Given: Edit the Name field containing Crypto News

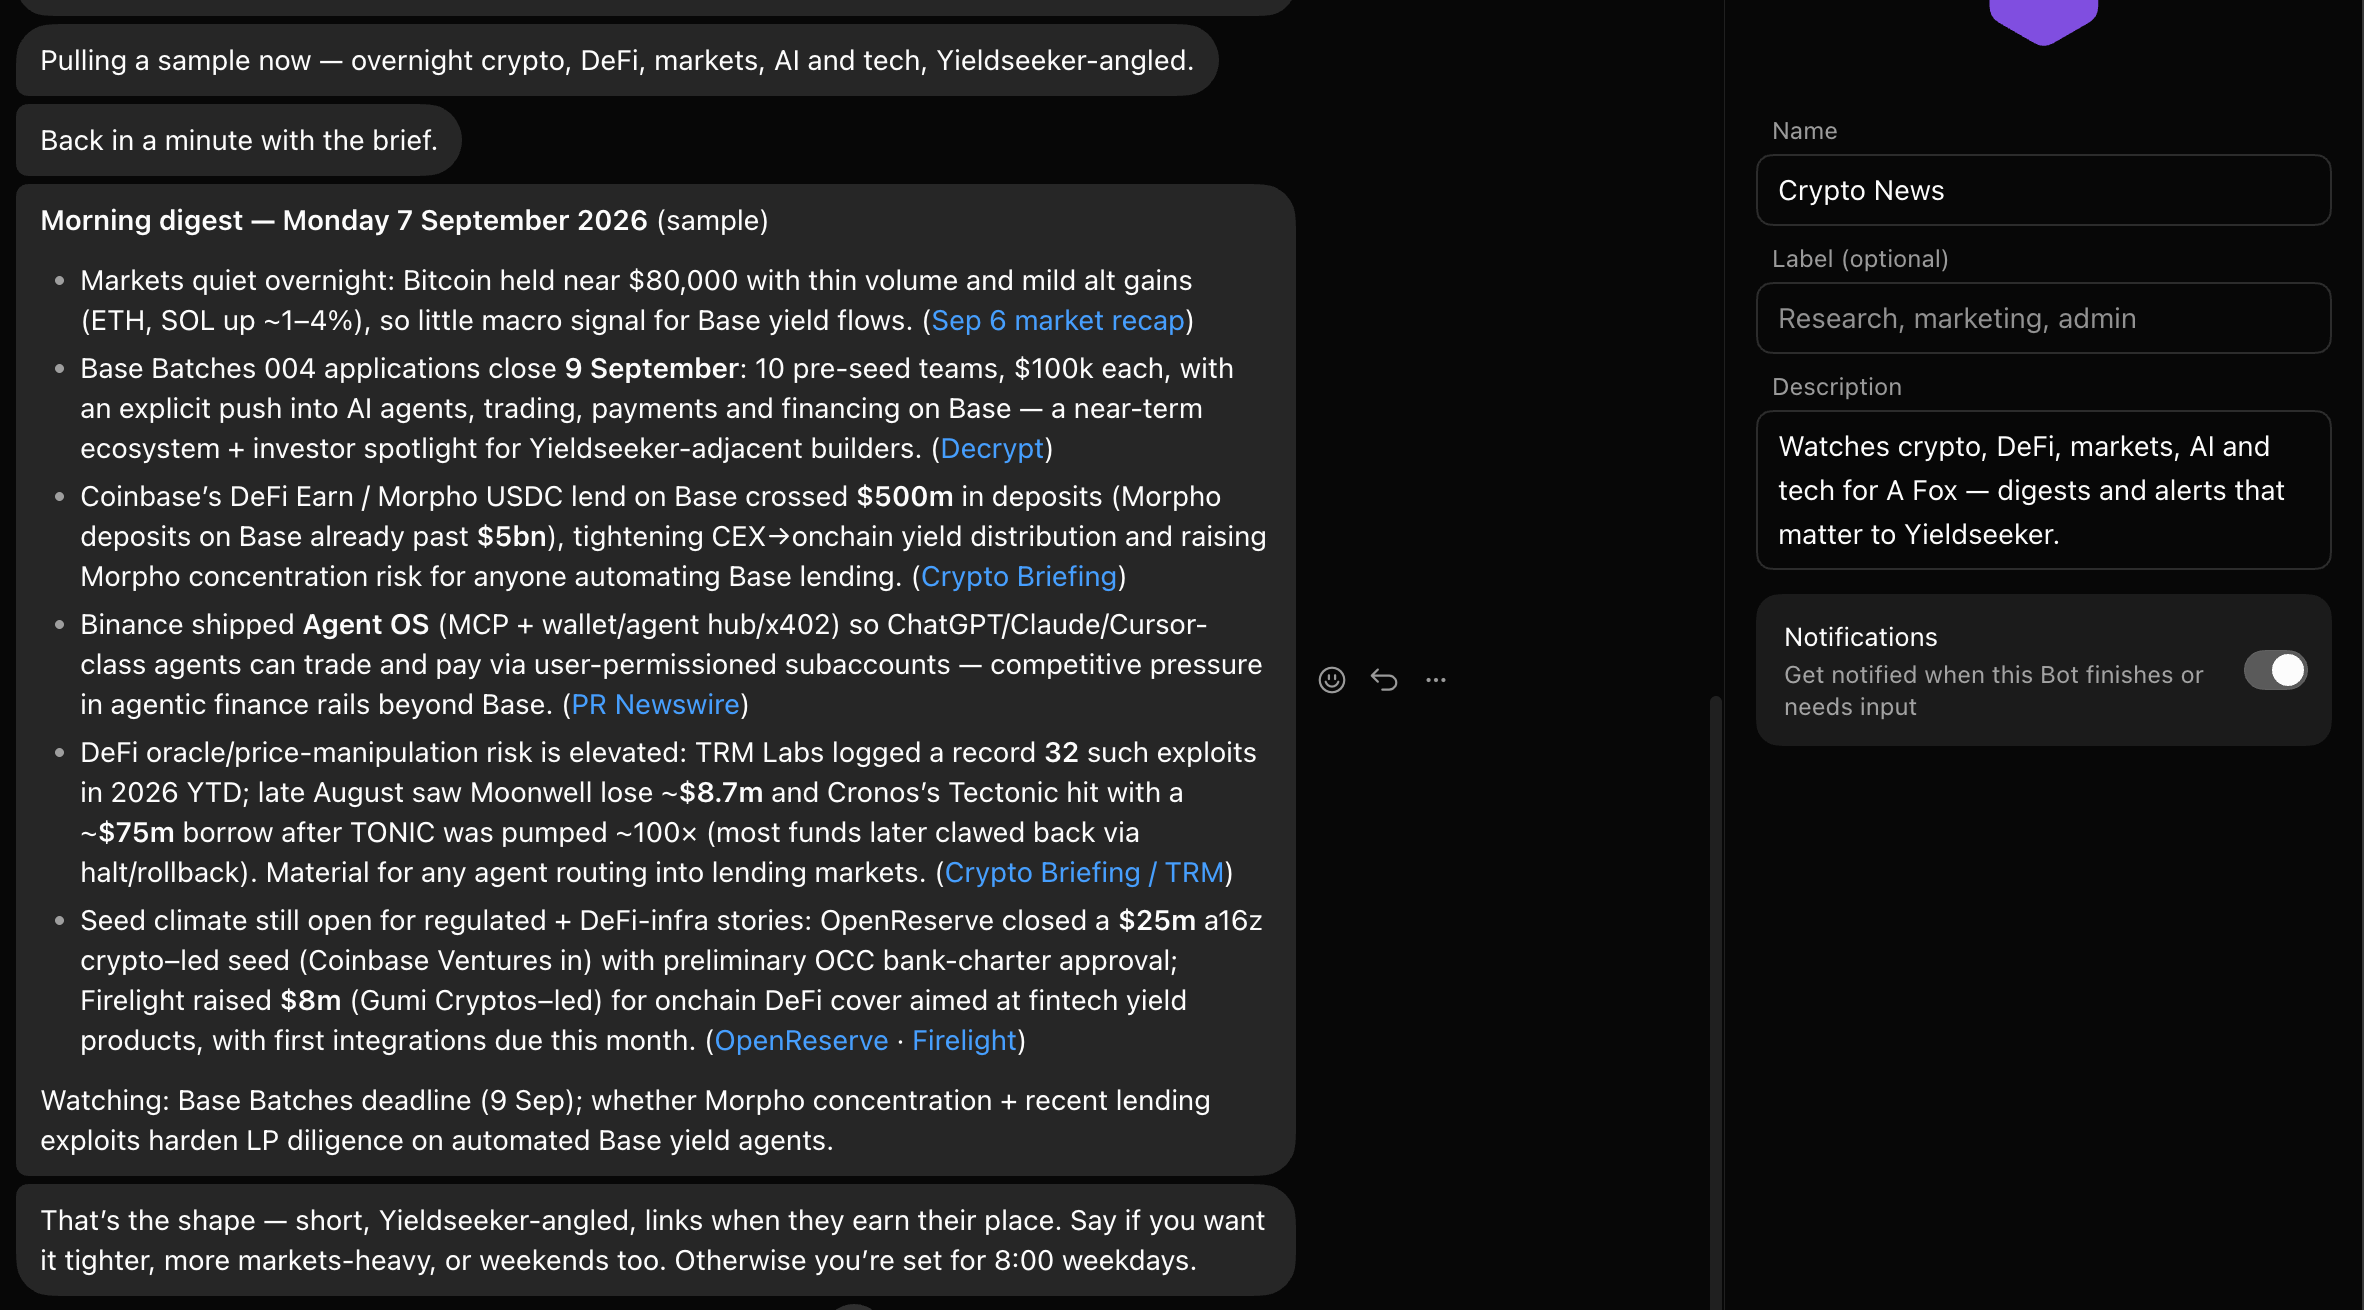Looking at the screenshot, I should (x=2043, y=190).
